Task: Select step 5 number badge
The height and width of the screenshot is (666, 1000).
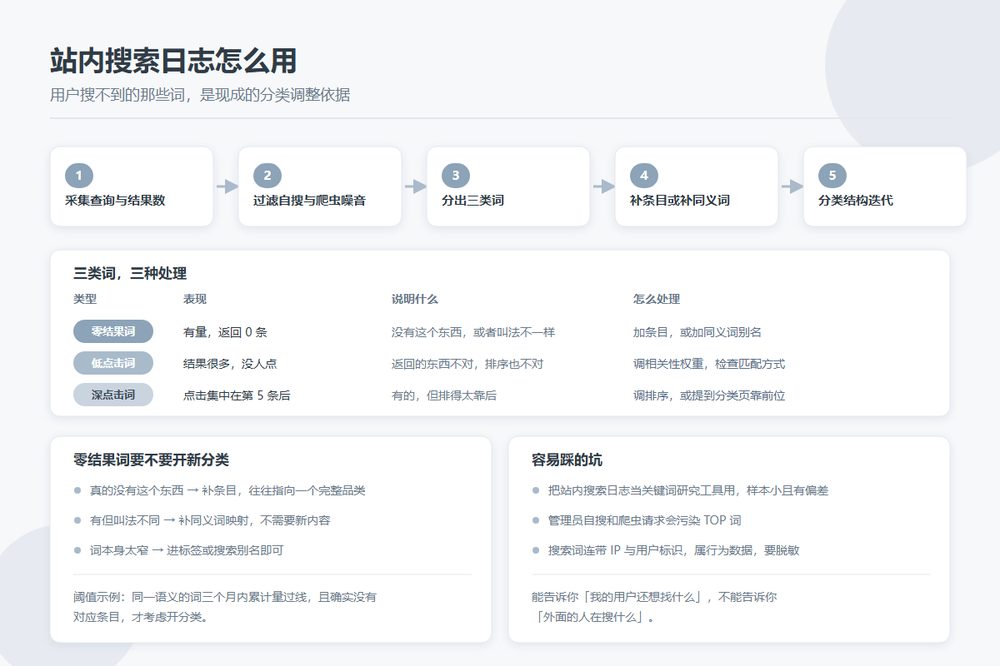Action: point(832,175)
